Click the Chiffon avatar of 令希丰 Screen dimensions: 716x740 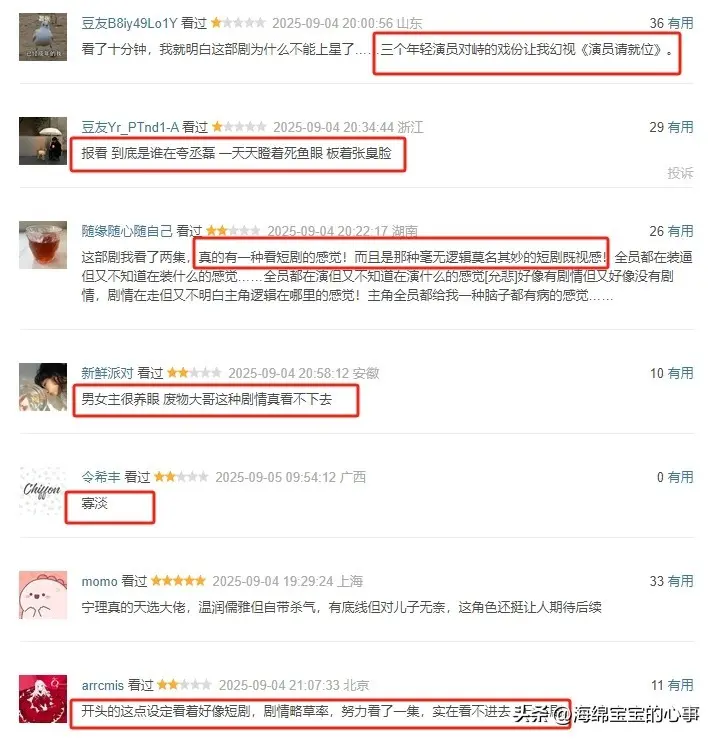click(x=43, y=491)
